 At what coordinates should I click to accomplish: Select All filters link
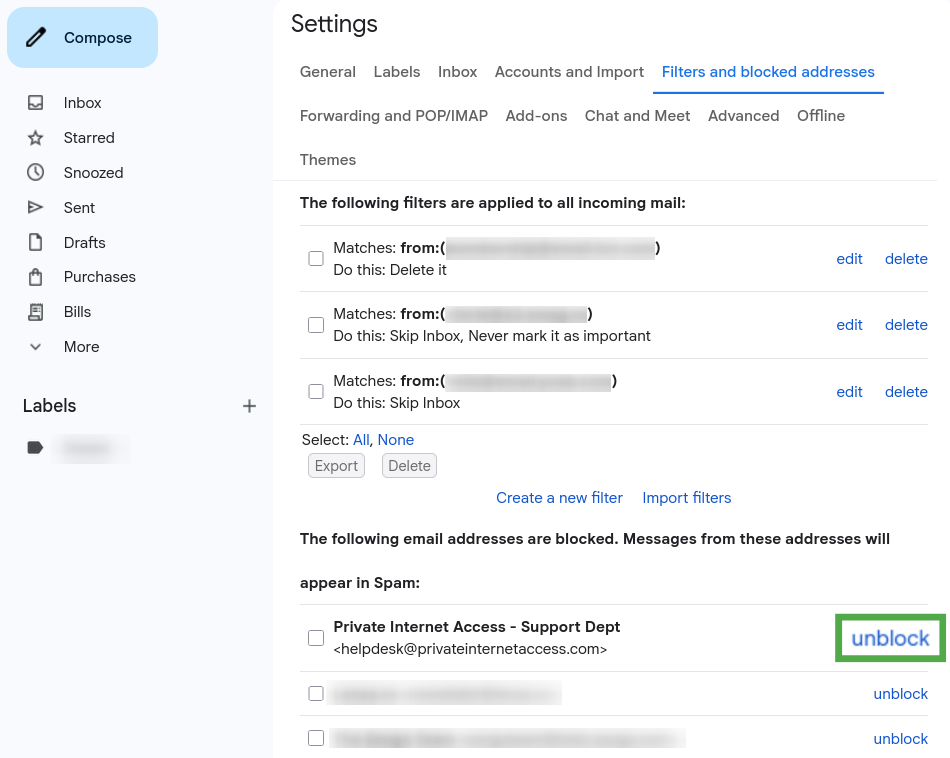coord(361,440)
